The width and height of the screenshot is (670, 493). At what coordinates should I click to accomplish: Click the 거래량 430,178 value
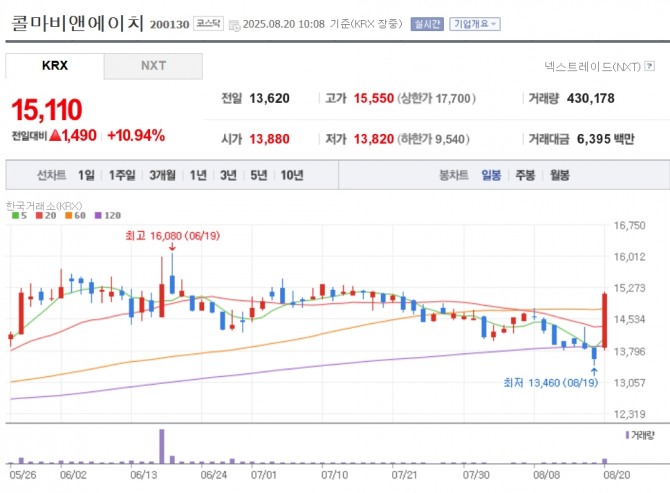coord(591,98)
